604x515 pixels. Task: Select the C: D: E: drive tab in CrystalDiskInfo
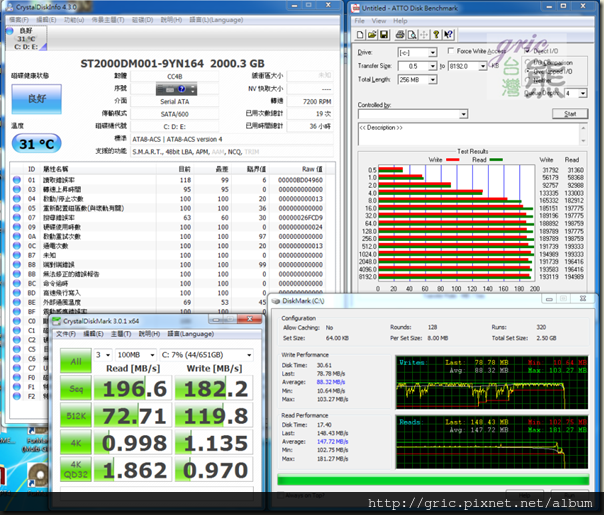tap(26, 39)
